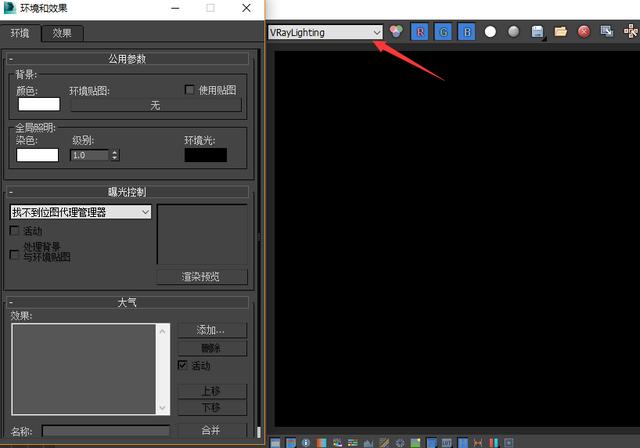Open 找不到位图代理管理器 exposure dropdown
The width and height of the screenshot is (640, 448).
(80, 212)
